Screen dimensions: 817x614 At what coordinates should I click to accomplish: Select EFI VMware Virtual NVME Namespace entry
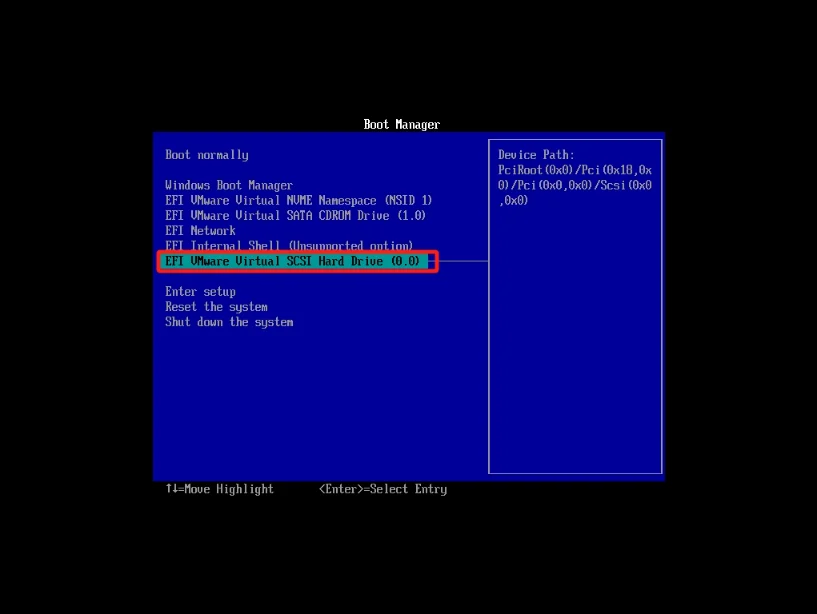298,200
